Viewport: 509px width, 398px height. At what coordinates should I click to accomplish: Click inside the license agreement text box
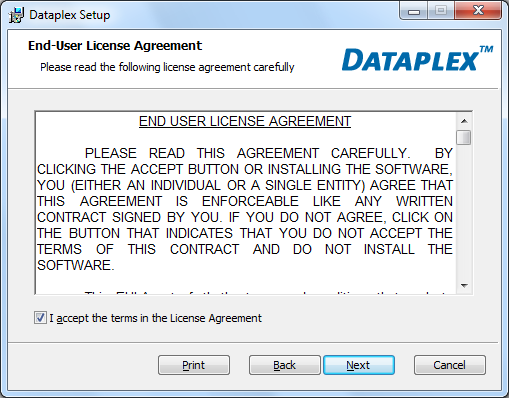[245, 203]
